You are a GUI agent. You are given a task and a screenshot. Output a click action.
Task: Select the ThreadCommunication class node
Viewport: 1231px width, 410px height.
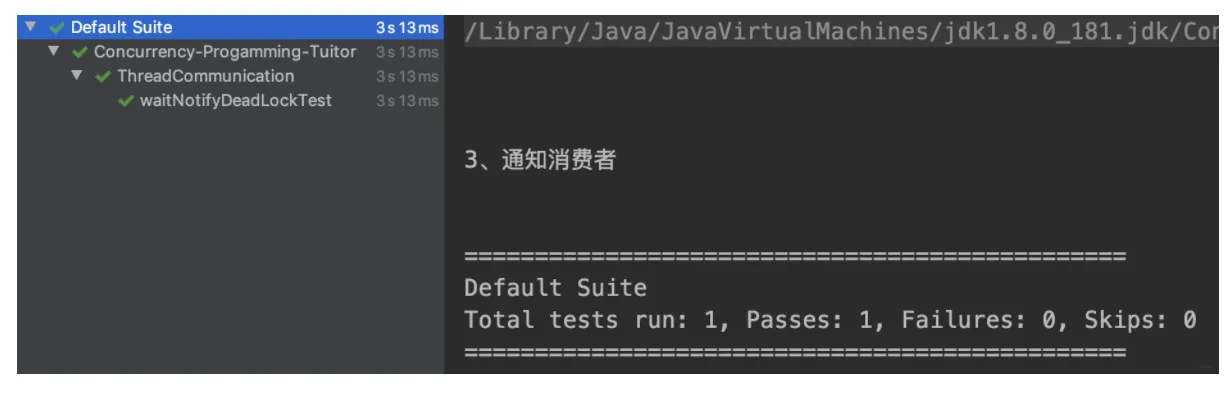pyautogui.click(x=205, y=76)
